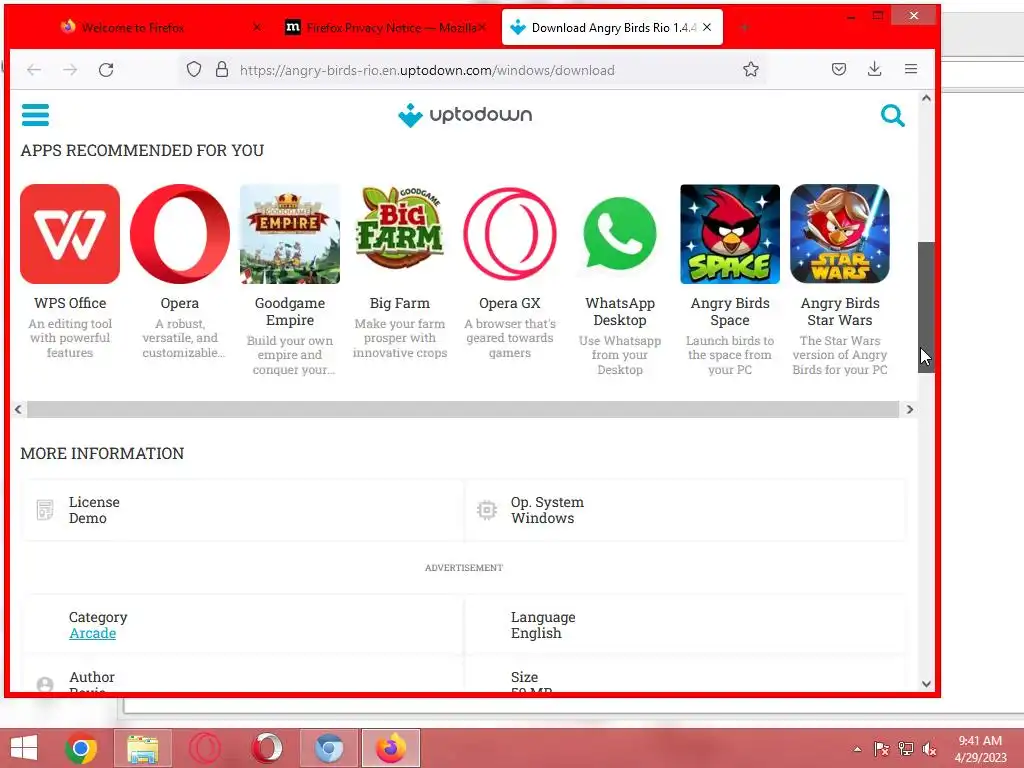
Task: Open the Angry Birds Space icon
Action: (730, 234)
